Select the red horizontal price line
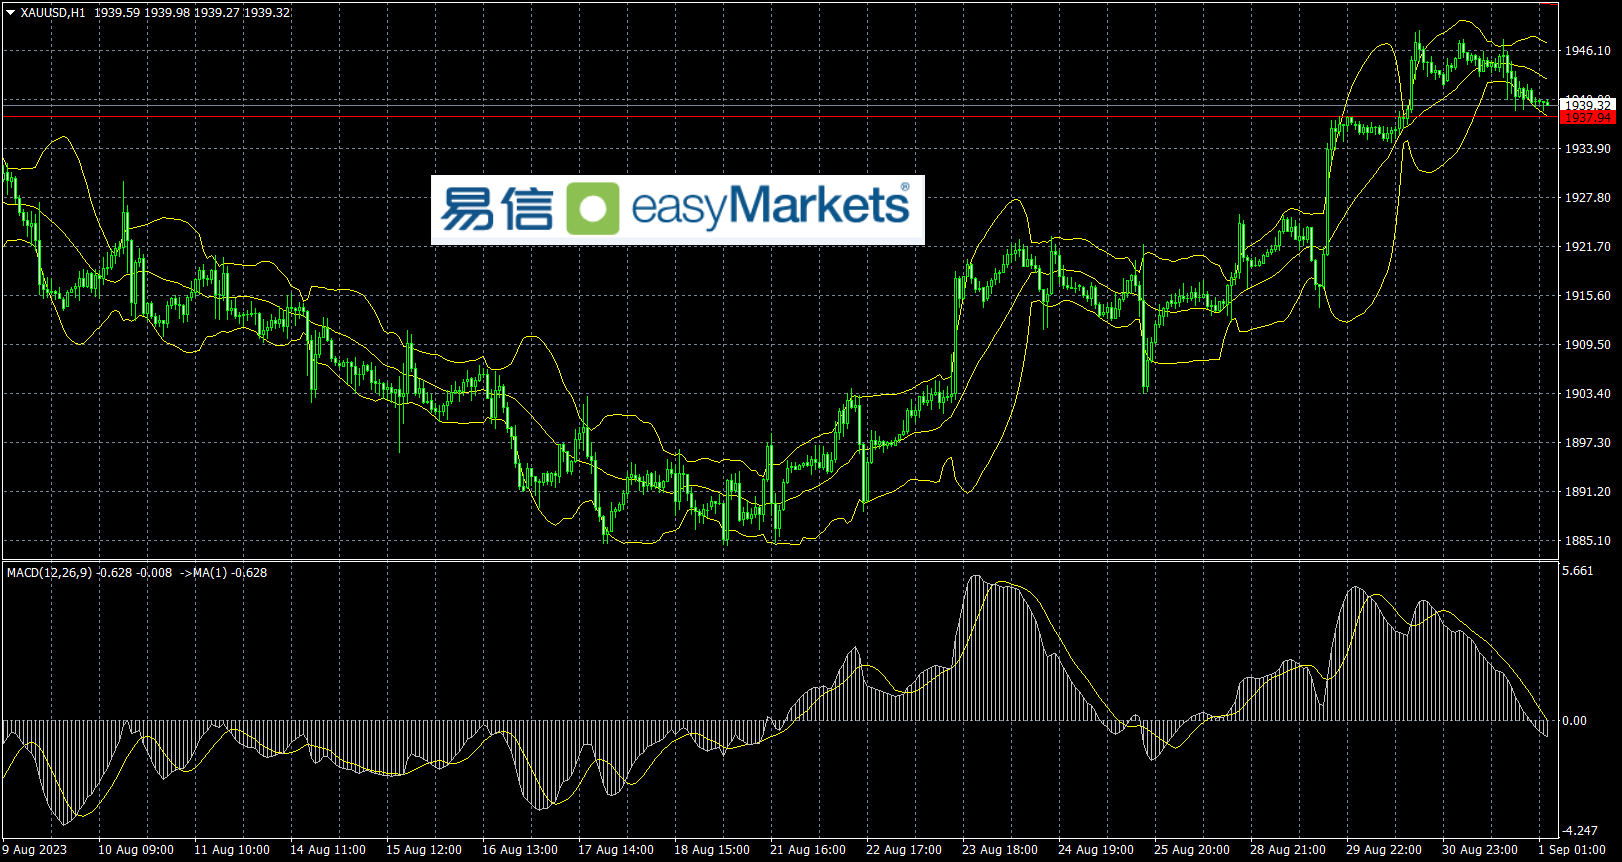This screenshot has height=862, width=1622. click(780, 117)
